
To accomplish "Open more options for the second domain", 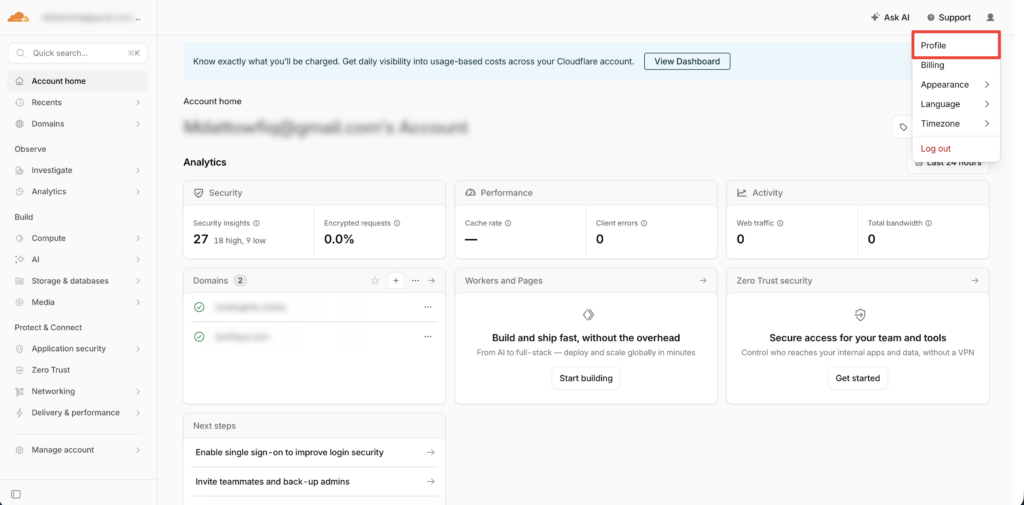I will (x=428, y=337).
